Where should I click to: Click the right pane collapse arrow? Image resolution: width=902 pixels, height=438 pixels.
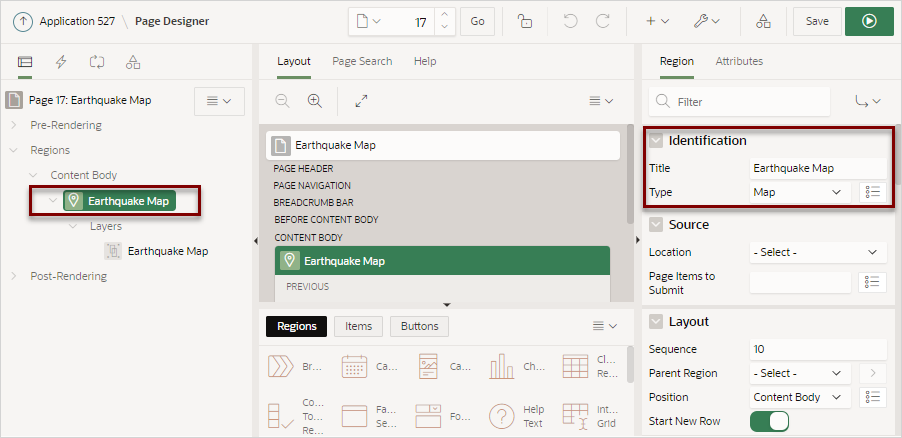pyautogui.click(x=637, y=239)
